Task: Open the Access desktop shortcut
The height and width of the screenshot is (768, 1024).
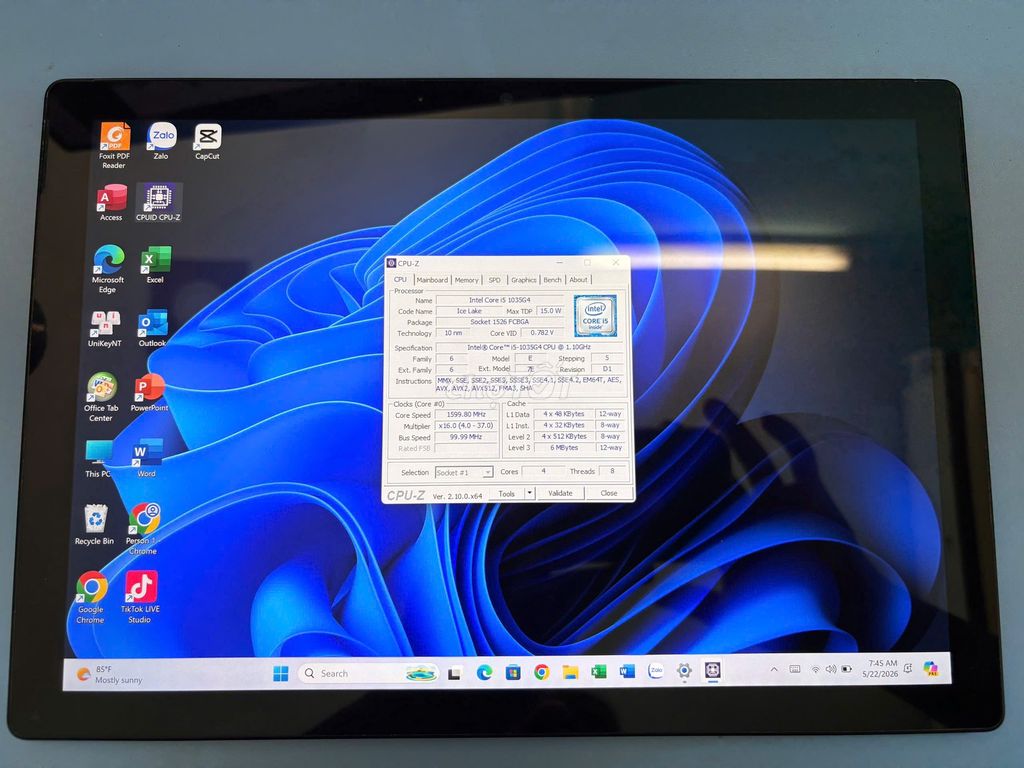Action: pyautogui.click(x=111, y=202)
